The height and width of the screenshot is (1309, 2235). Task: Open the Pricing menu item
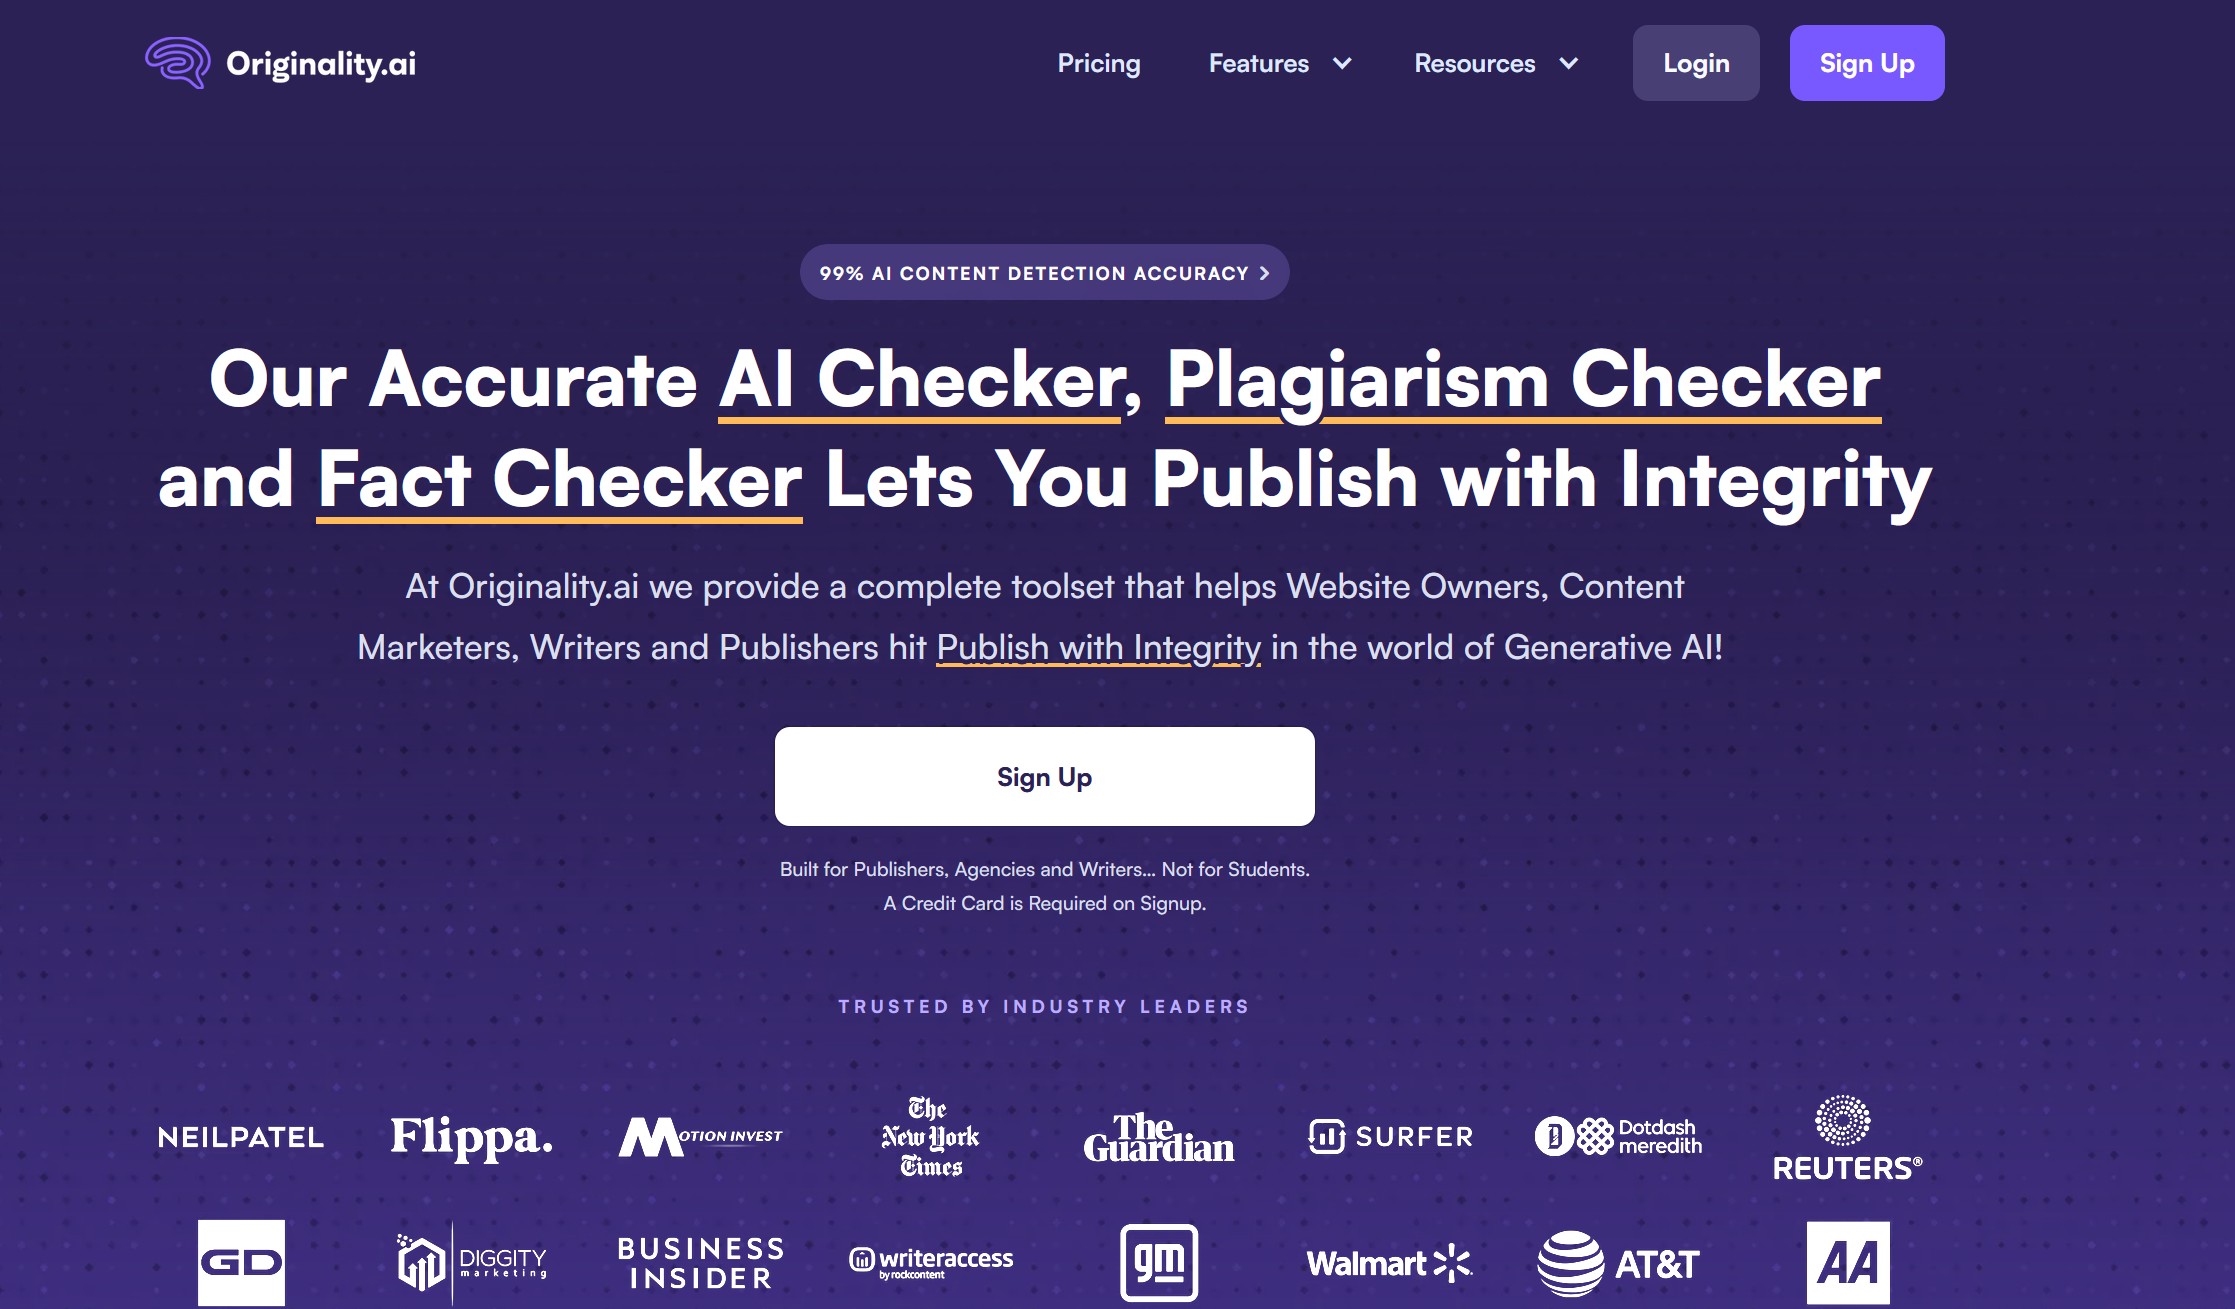pos(1100,64)
